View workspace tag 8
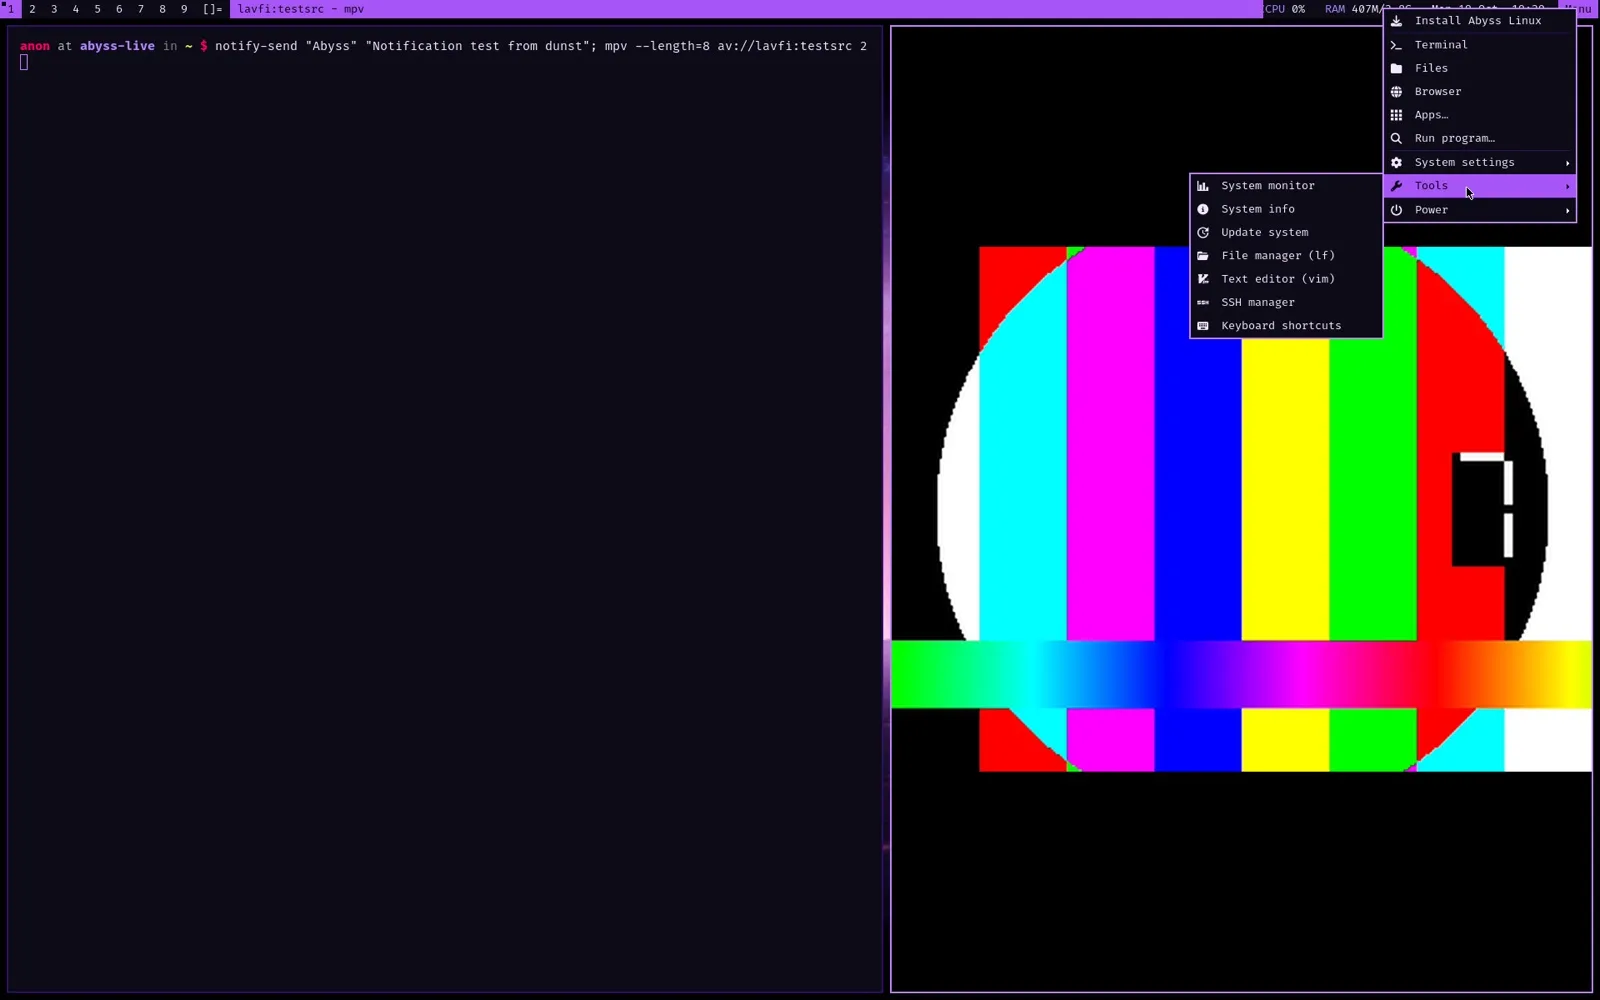 [162, 9]
